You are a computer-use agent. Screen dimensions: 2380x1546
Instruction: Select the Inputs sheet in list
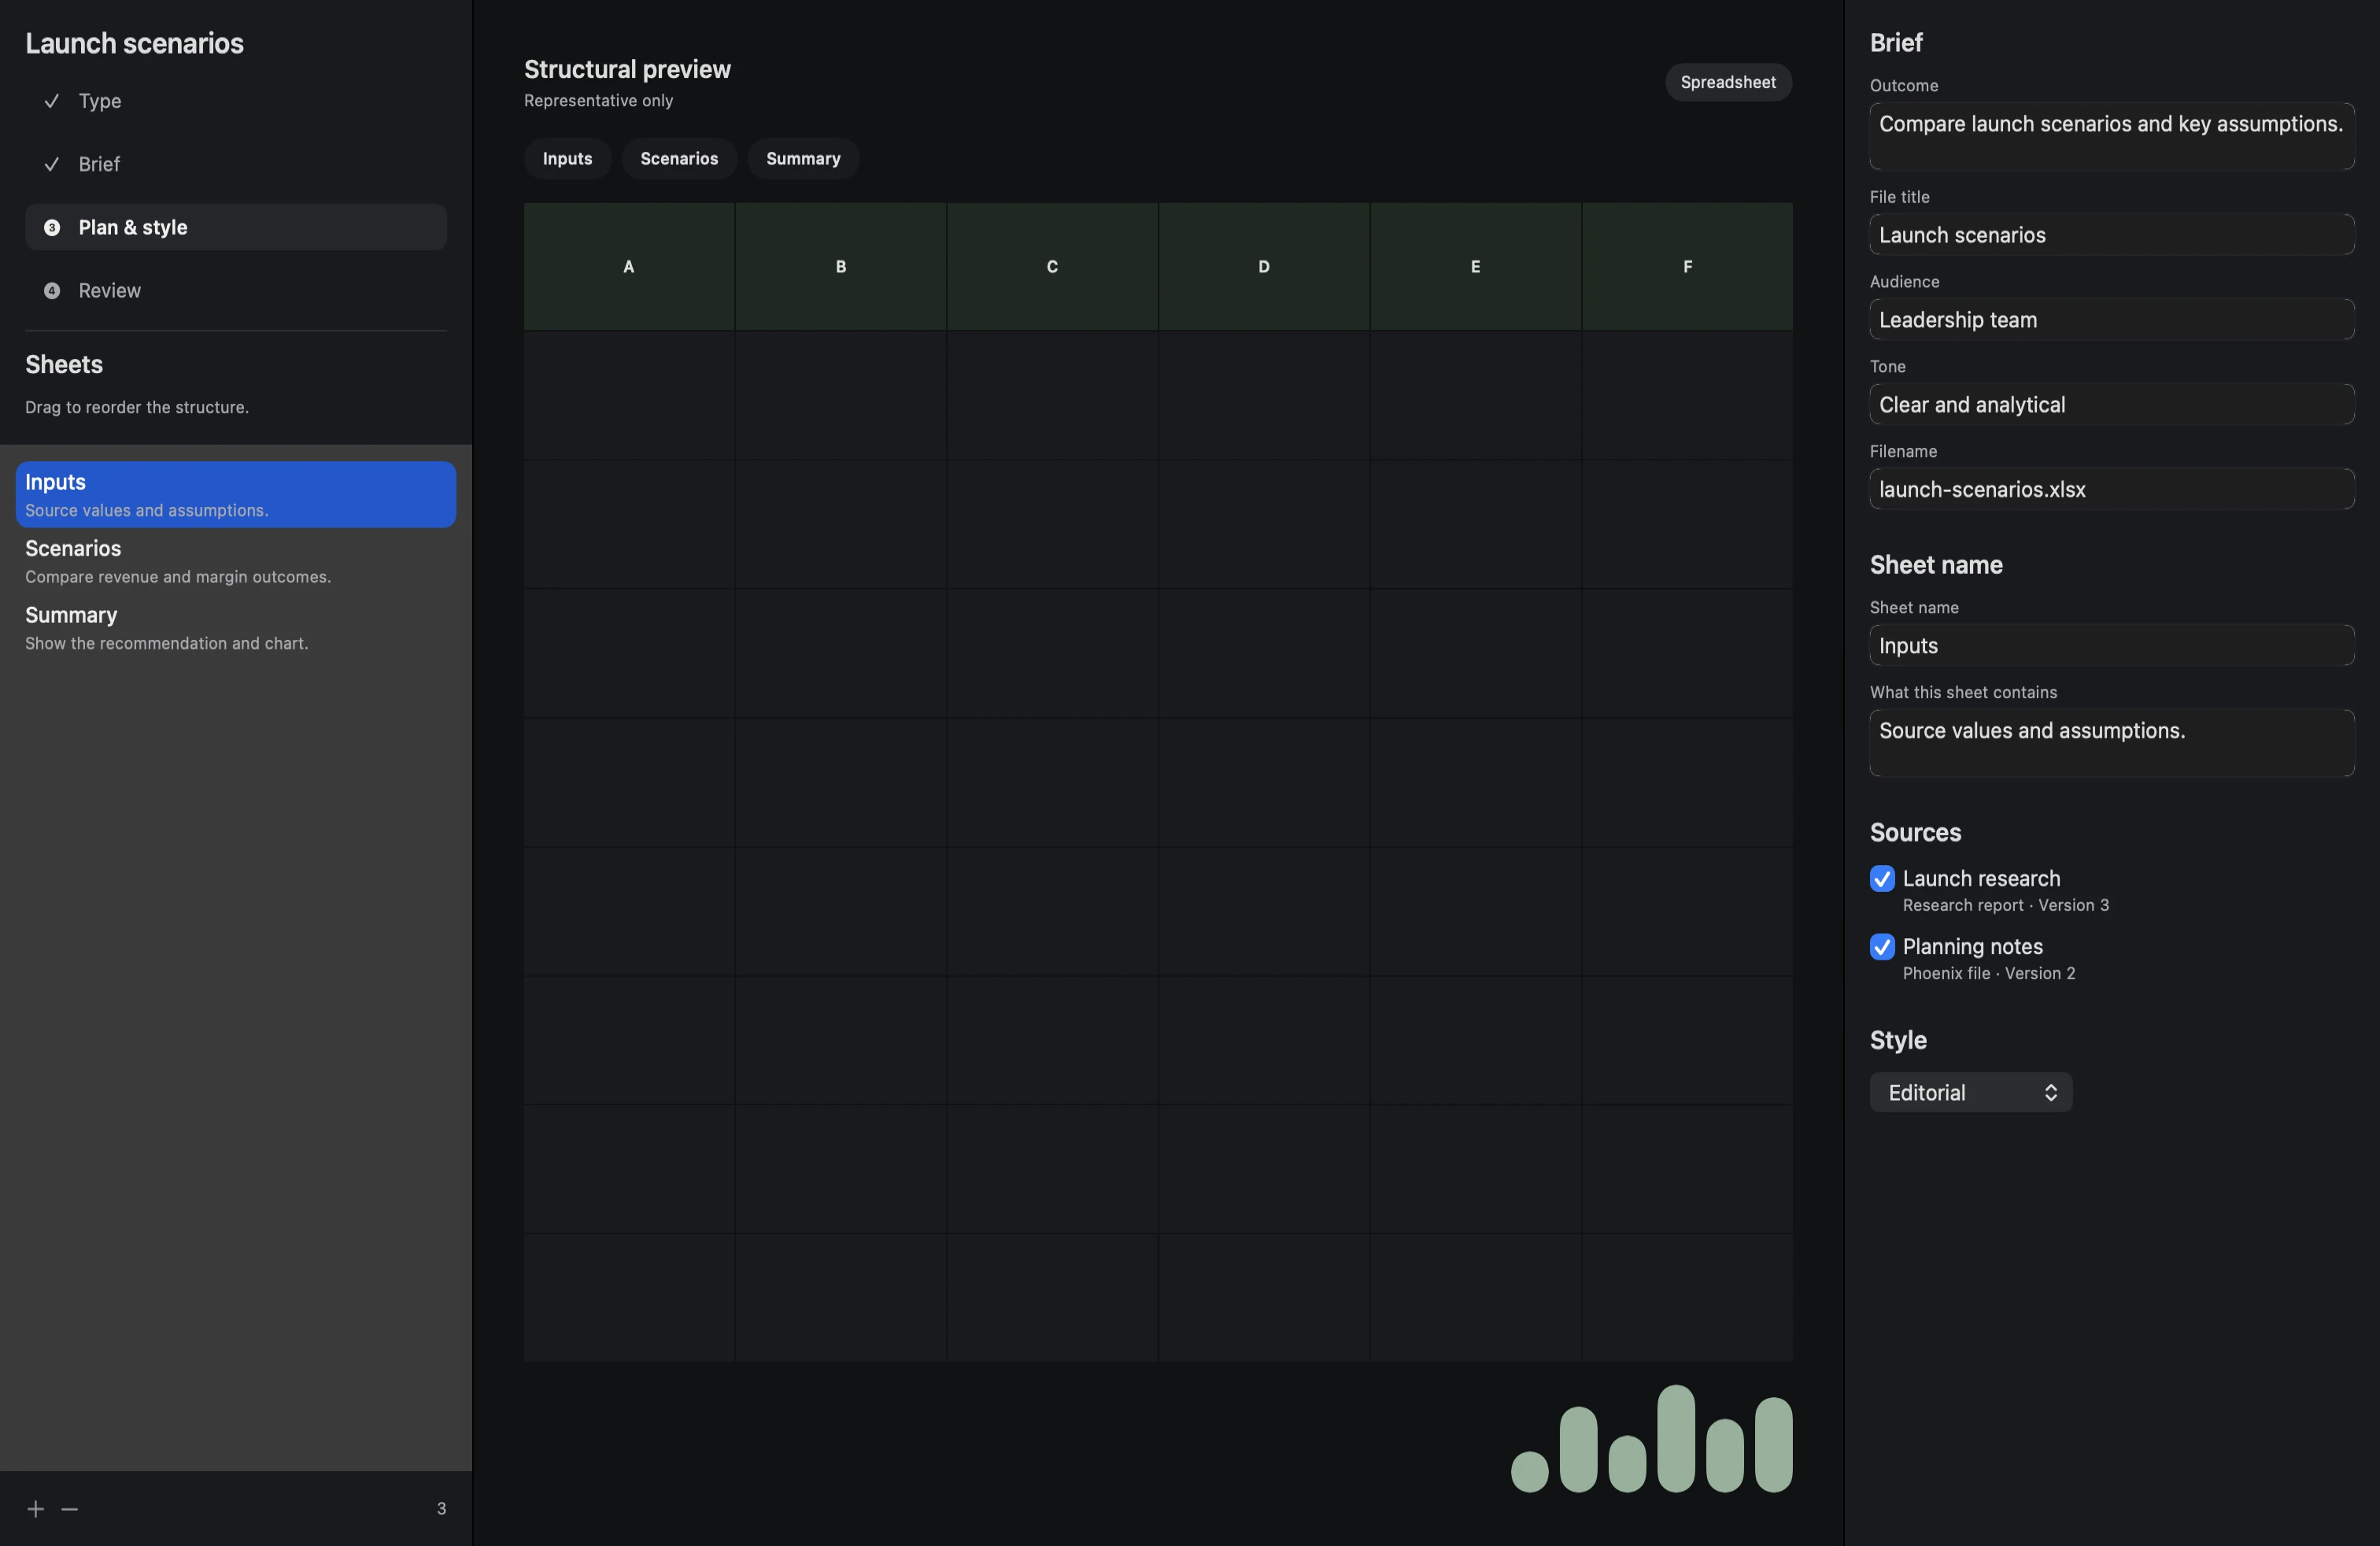click(x=236, y=494)
